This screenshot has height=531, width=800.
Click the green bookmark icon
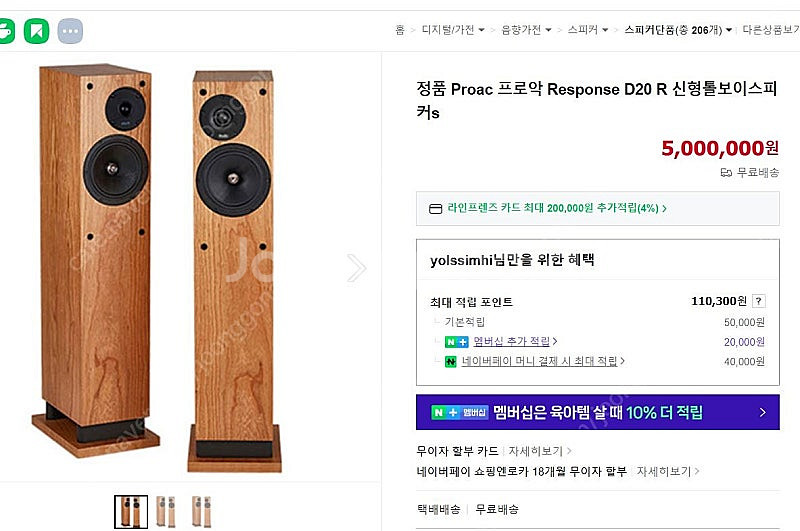[37, 30]
